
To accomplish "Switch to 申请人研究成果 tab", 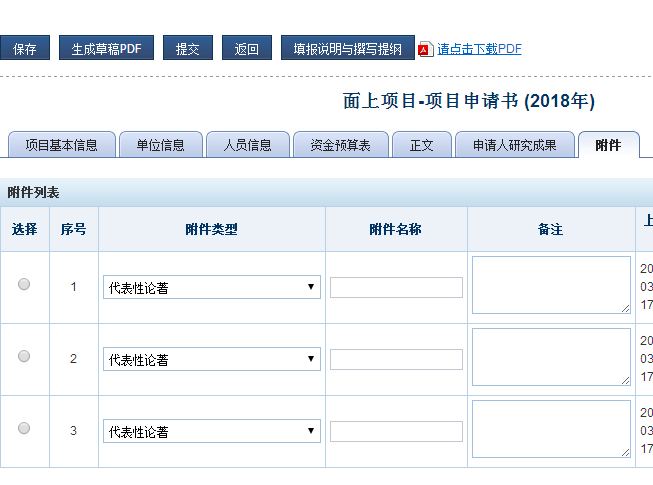I will 515,145.
